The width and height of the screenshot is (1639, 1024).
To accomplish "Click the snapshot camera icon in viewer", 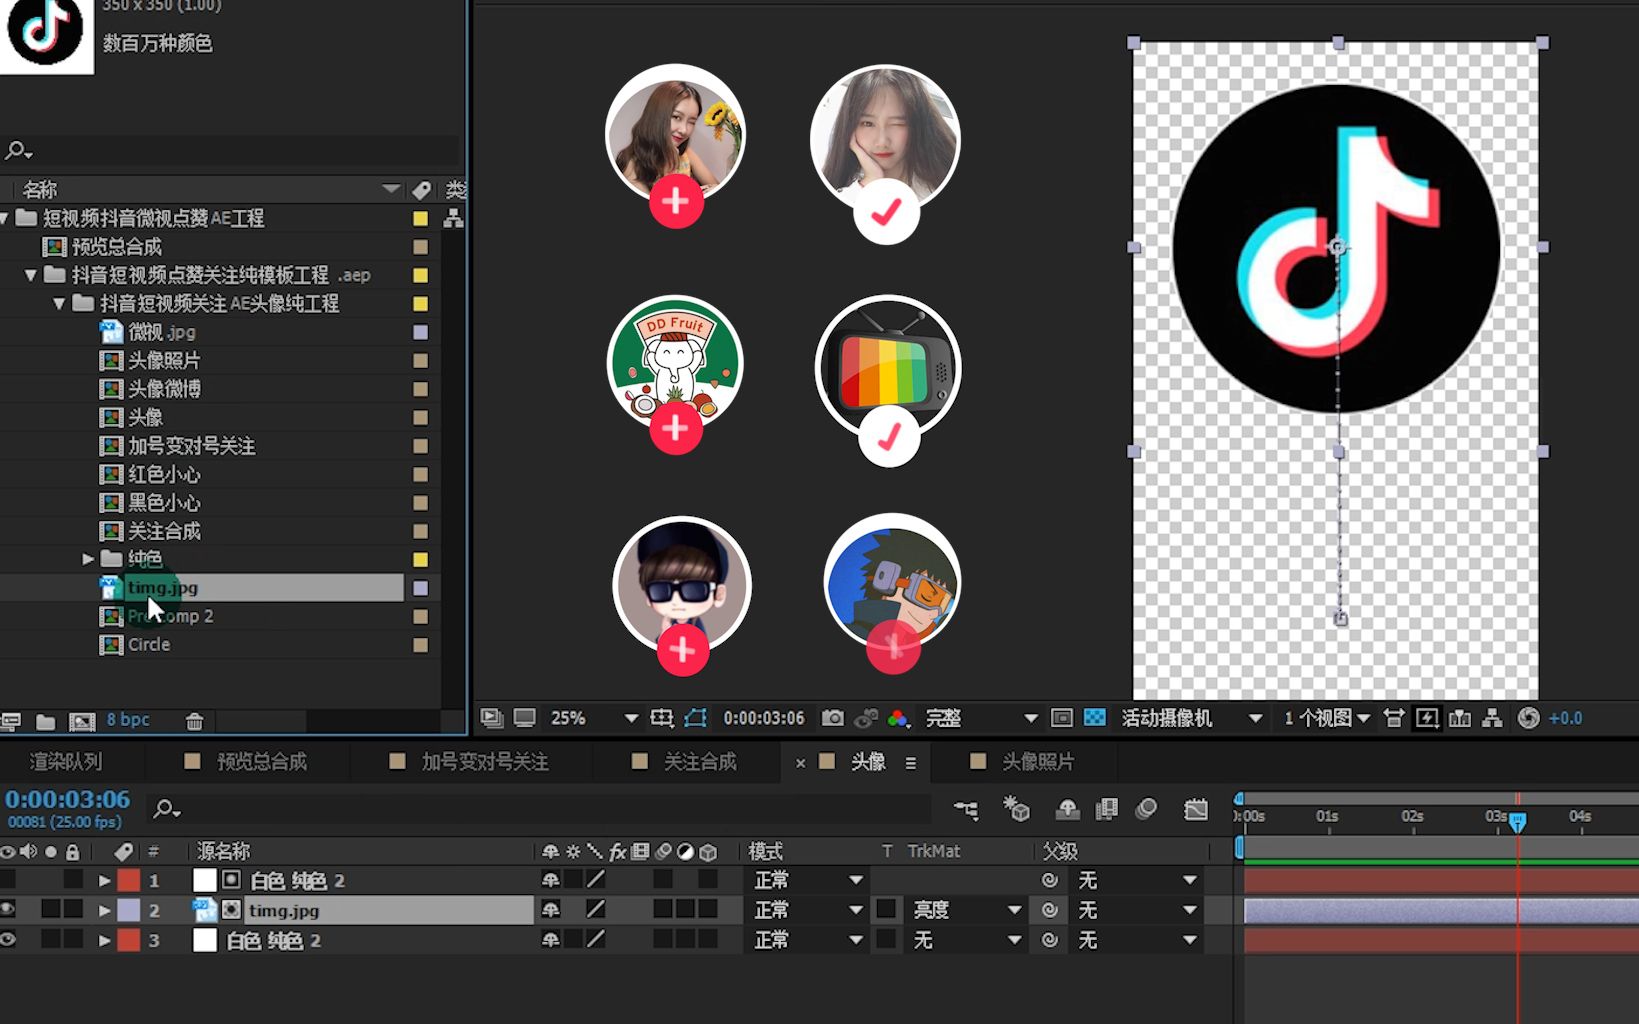I will coord(832,718).
